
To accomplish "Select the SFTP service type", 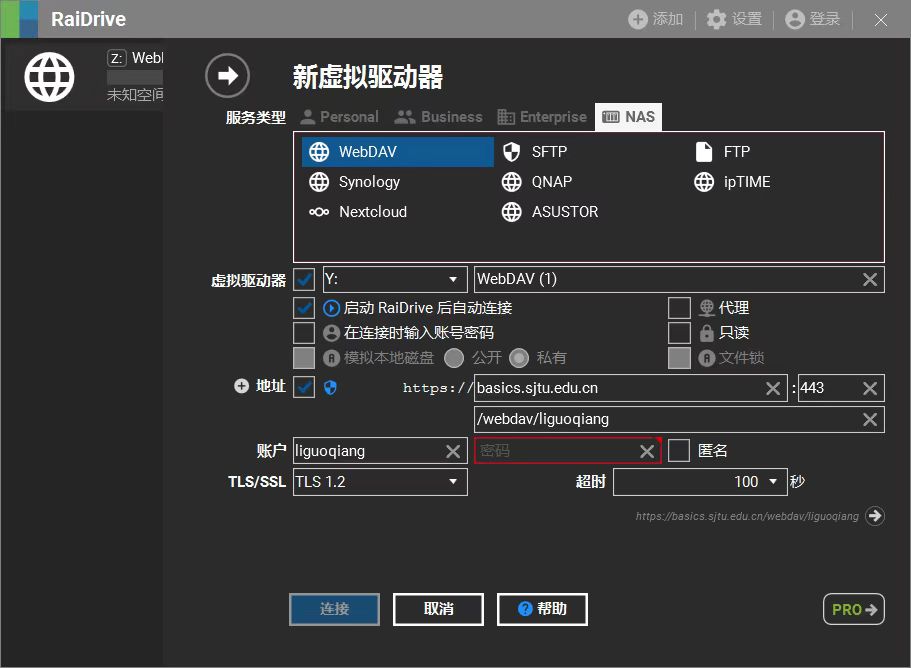I will coord(548,151).
